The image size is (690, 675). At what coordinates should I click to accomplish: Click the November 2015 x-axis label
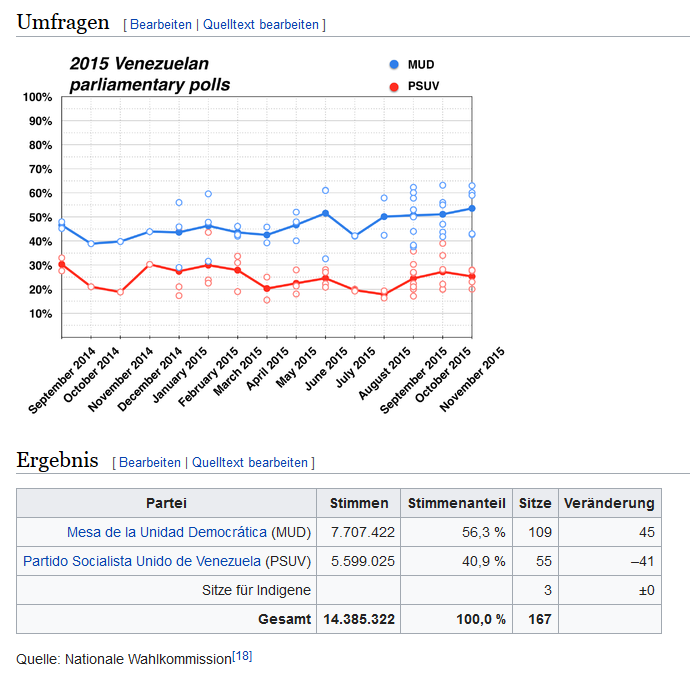pos(472,379)
